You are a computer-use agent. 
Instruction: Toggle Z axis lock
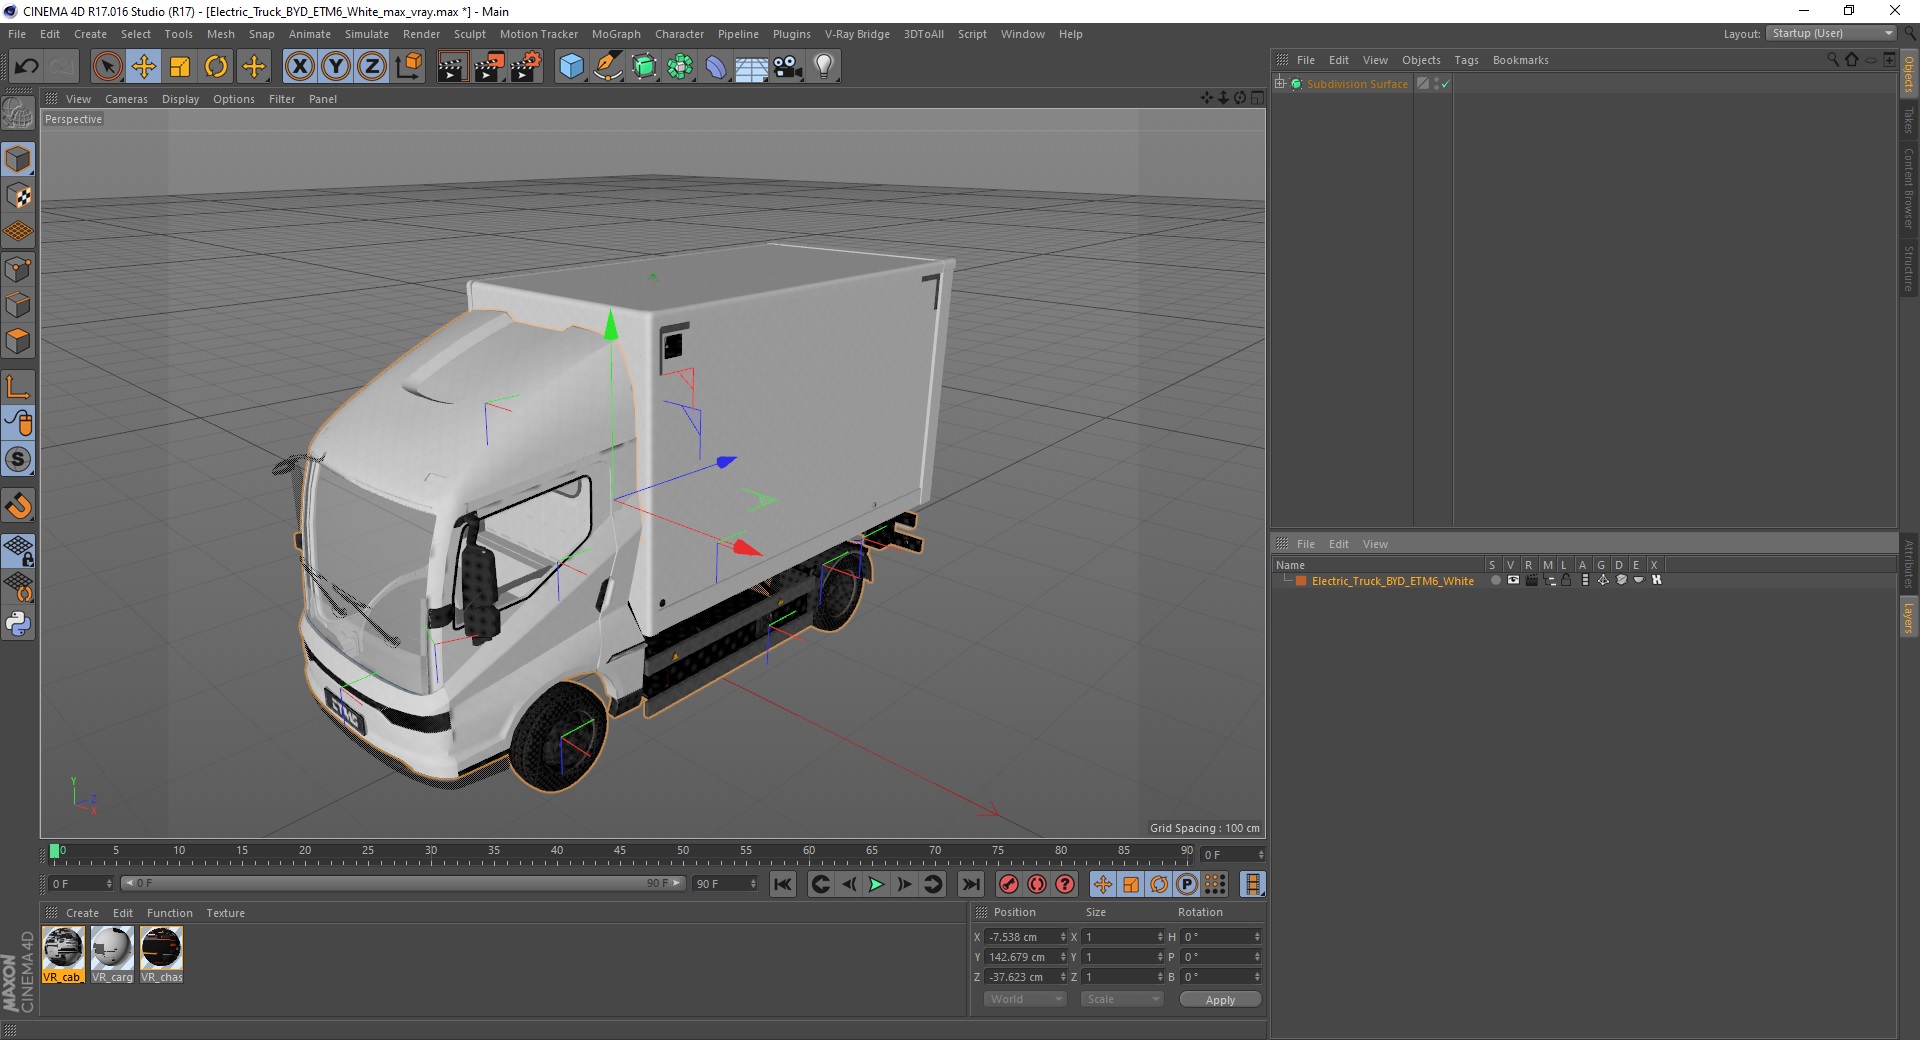click(x=372, y=67)
